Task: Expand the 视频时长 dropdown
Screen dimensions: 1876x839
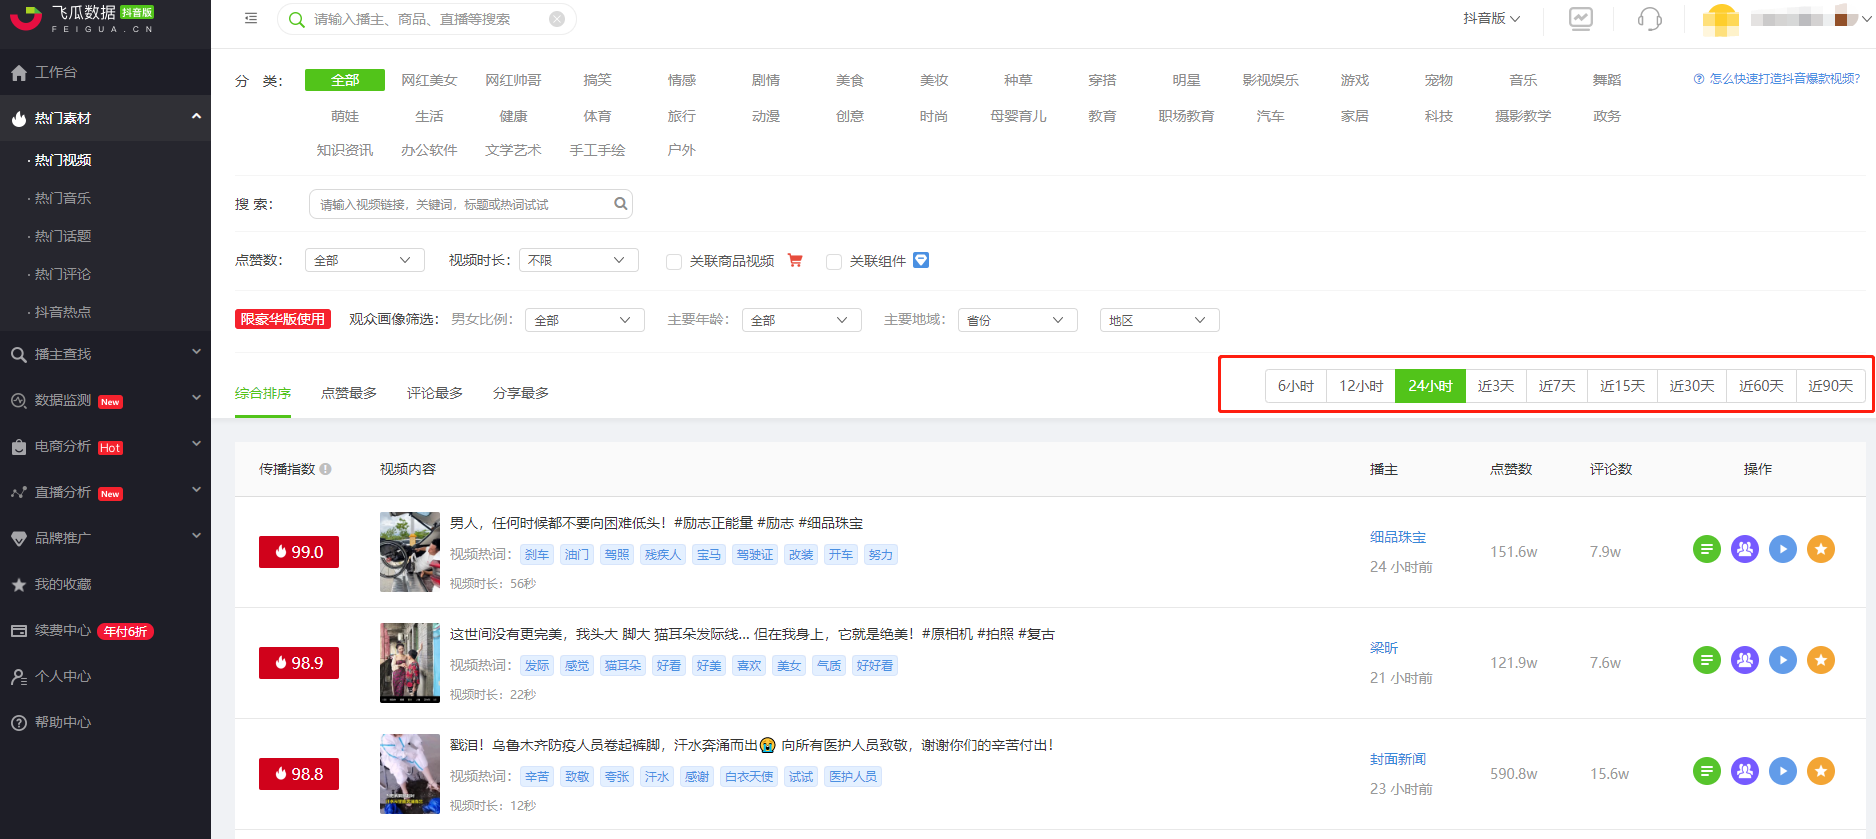Action: pyautogui.click(x=578, y=260)
